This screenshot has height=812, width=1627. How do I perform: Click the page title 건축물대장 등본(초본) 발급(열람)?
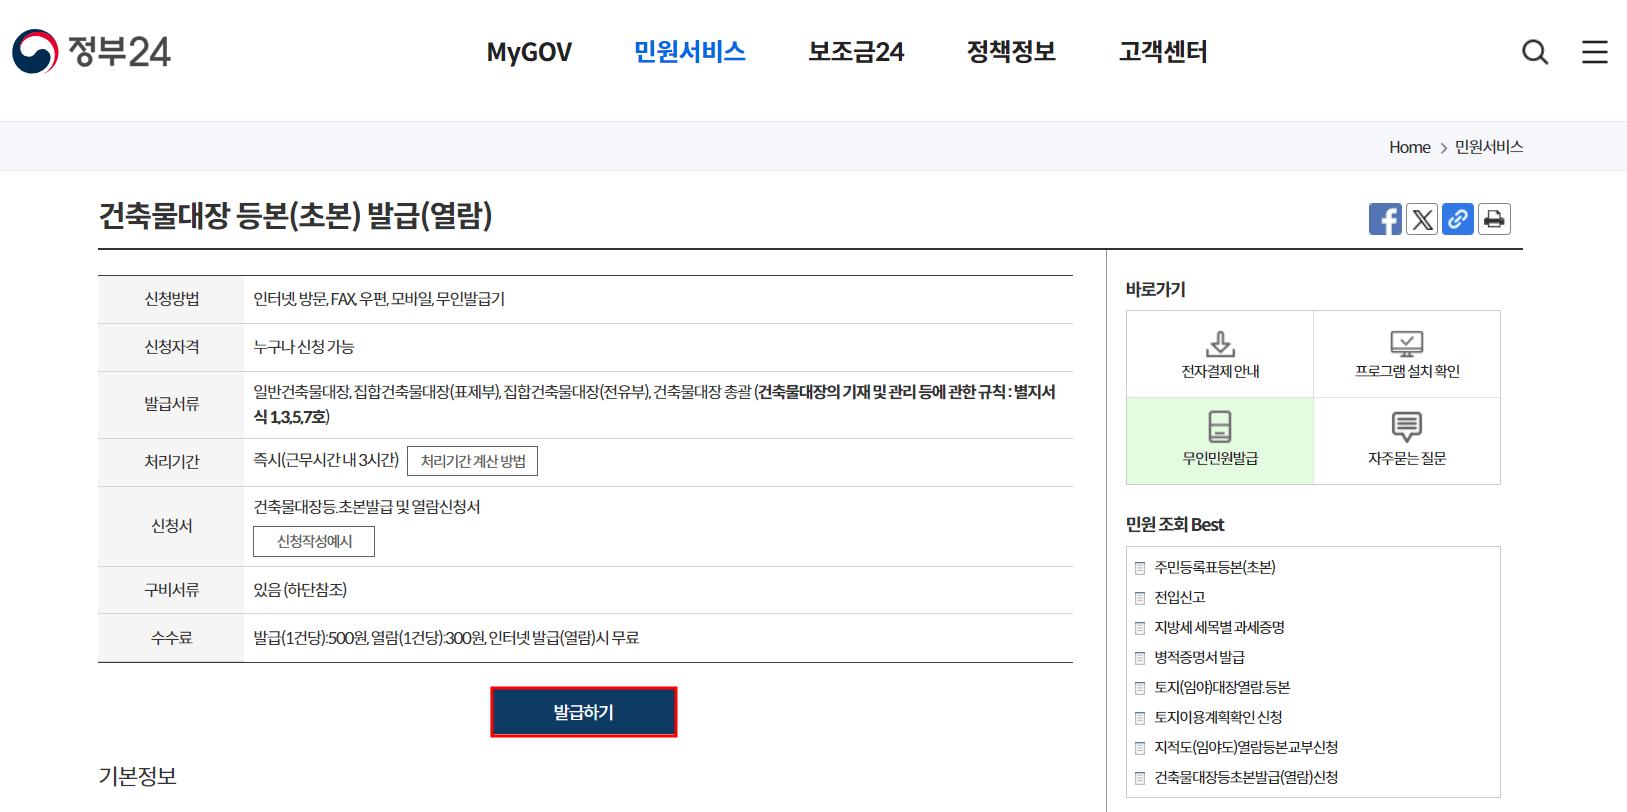(x=295, y=215)
